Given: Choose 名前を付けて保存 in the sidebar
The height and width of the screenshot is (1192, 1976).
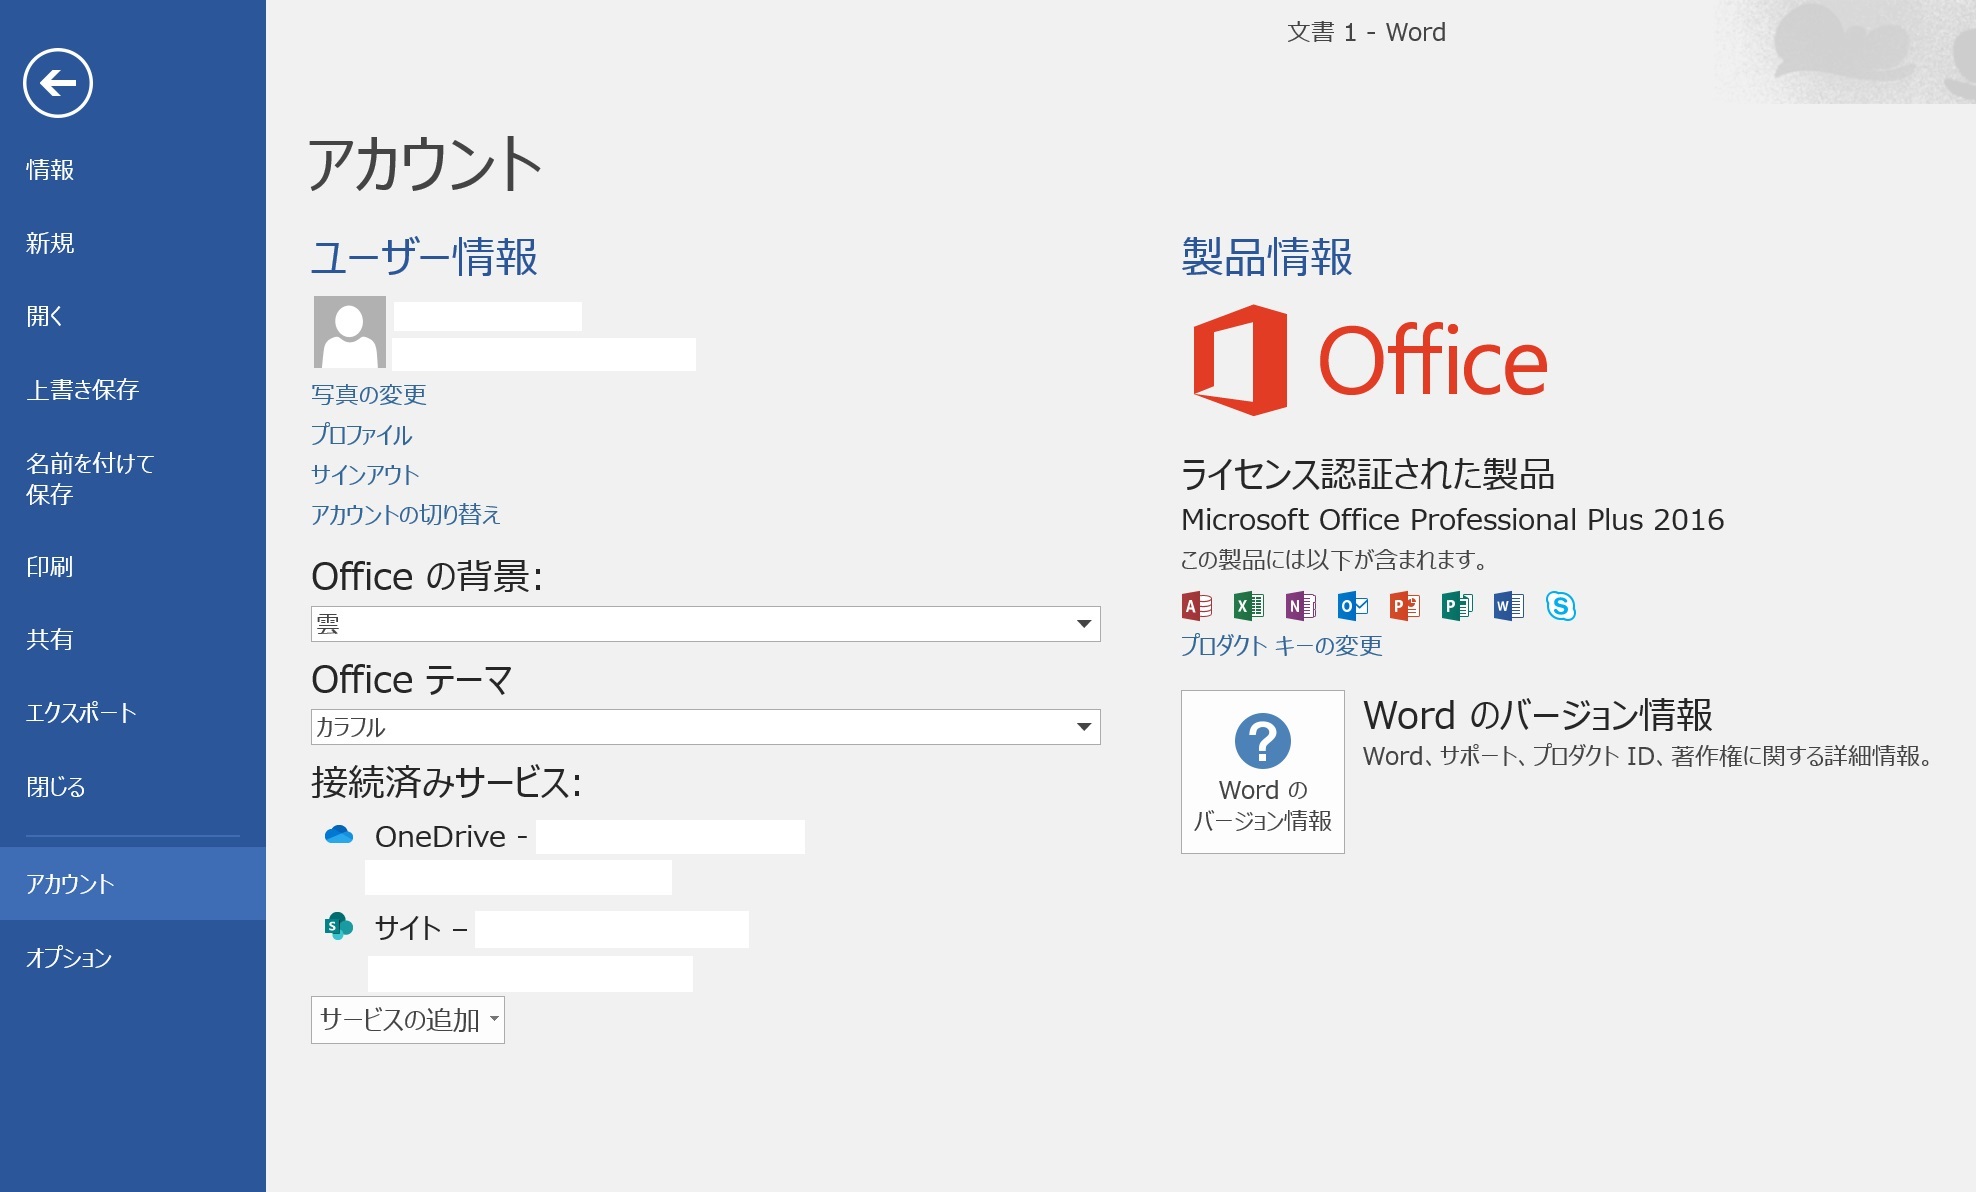Looking at the screenshot, I should pyautogui.click(x=90, y=478).
